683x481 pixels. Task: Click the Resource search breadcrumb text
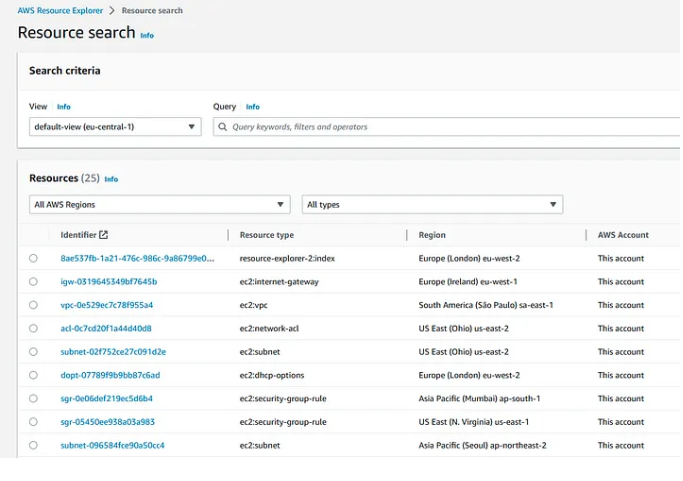pyautogui.click(x=152, y=10)
